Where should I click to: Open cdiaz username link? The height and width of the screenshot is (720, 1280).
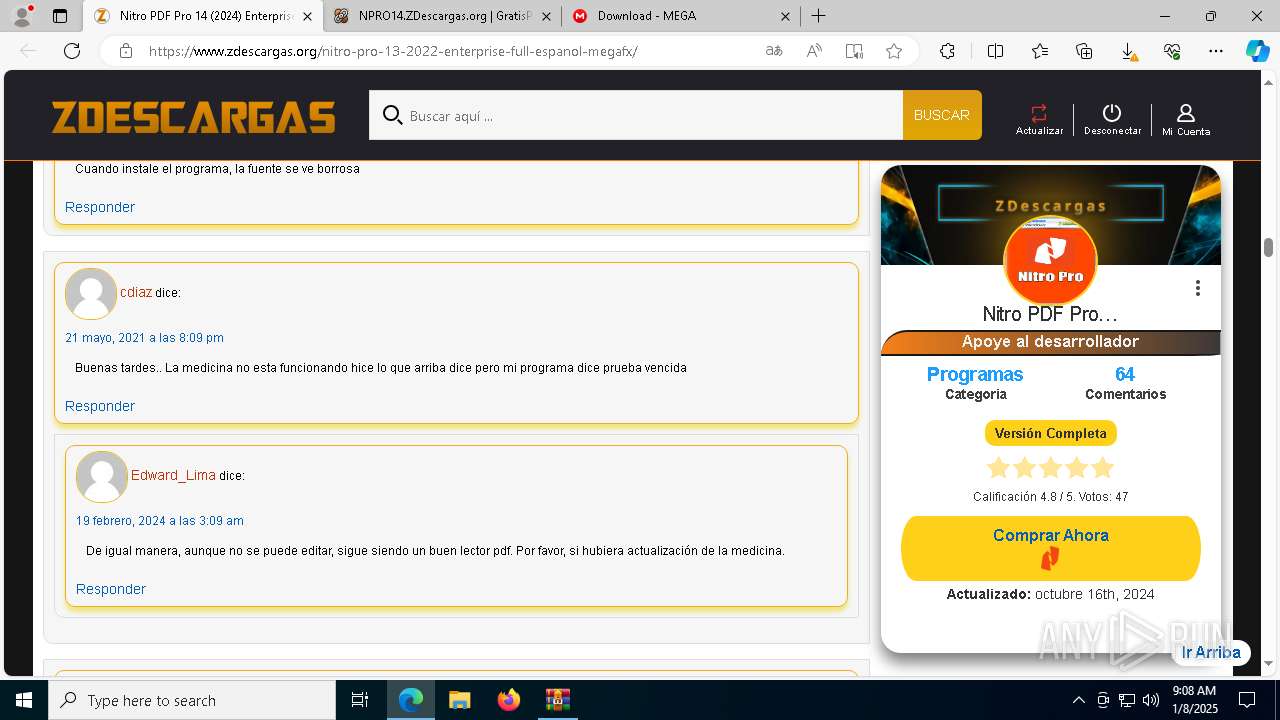136,292
